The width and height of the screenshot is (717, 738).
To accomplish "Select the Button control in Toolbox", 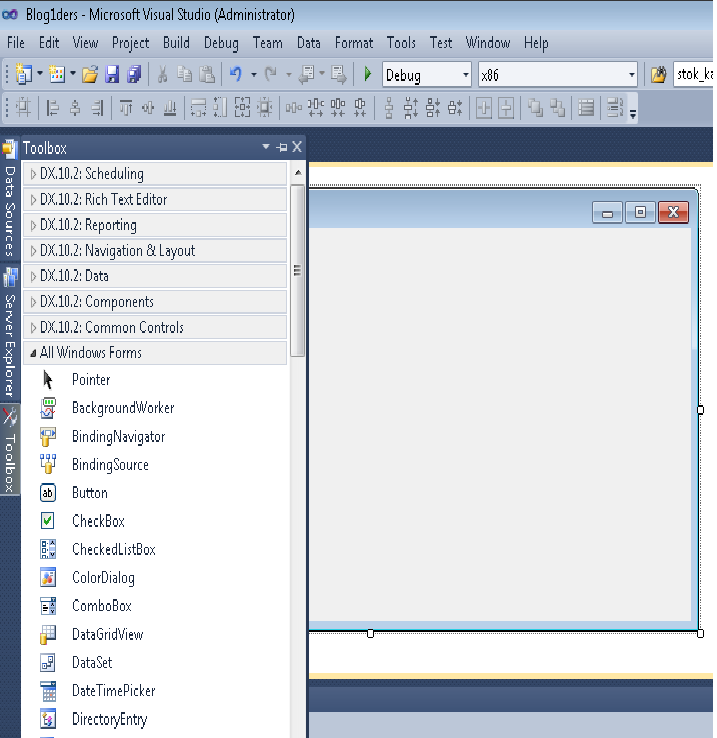I will point(155,493).
